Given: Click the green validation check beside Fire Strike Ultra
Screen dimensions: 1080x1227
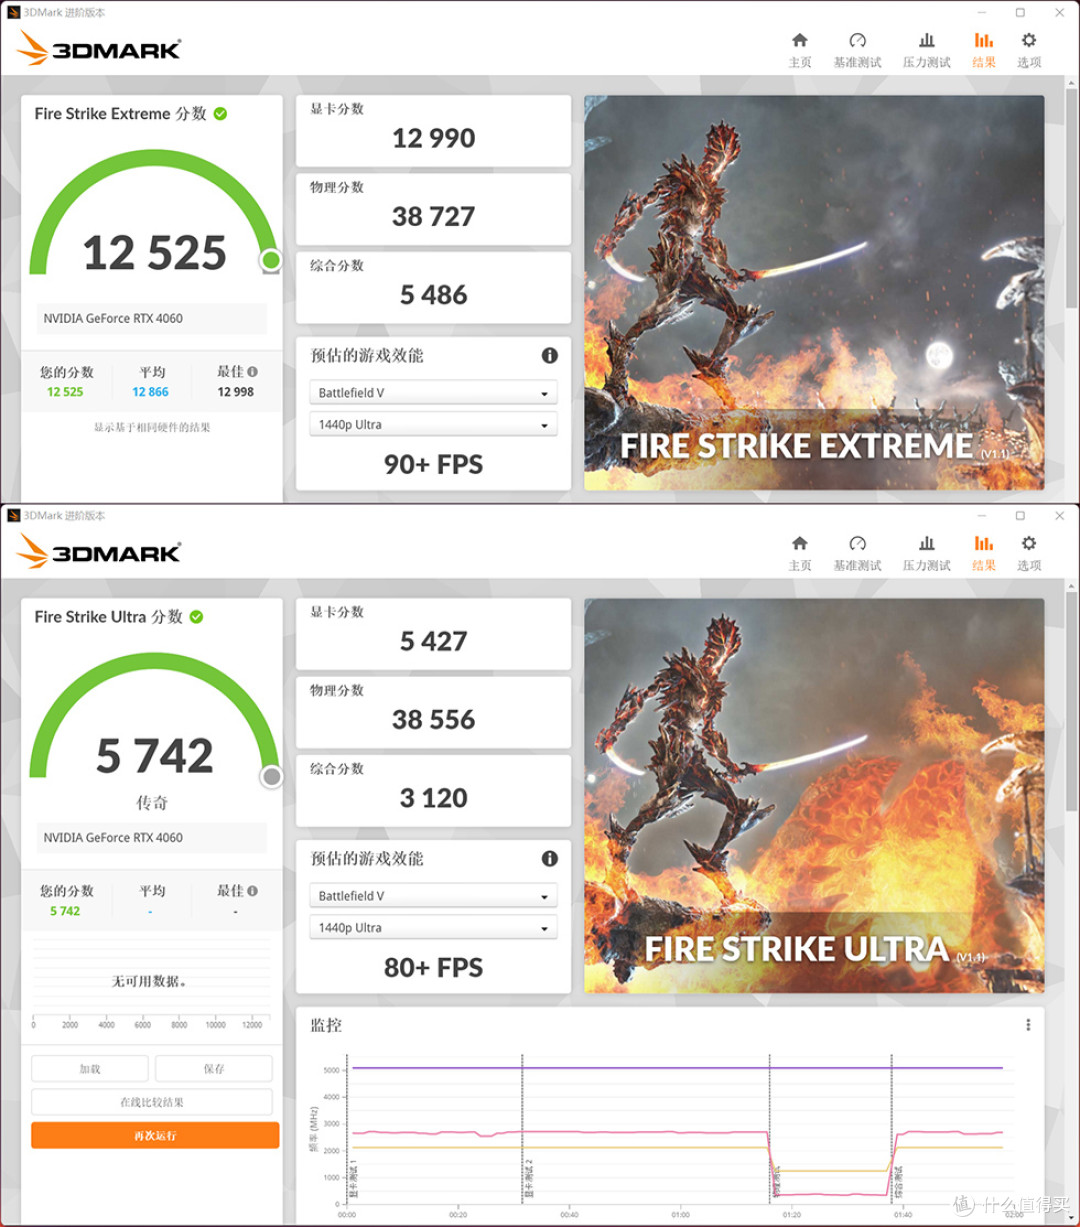Looking at the screenshot, I should pyautogui.click(x=196, y=617).
